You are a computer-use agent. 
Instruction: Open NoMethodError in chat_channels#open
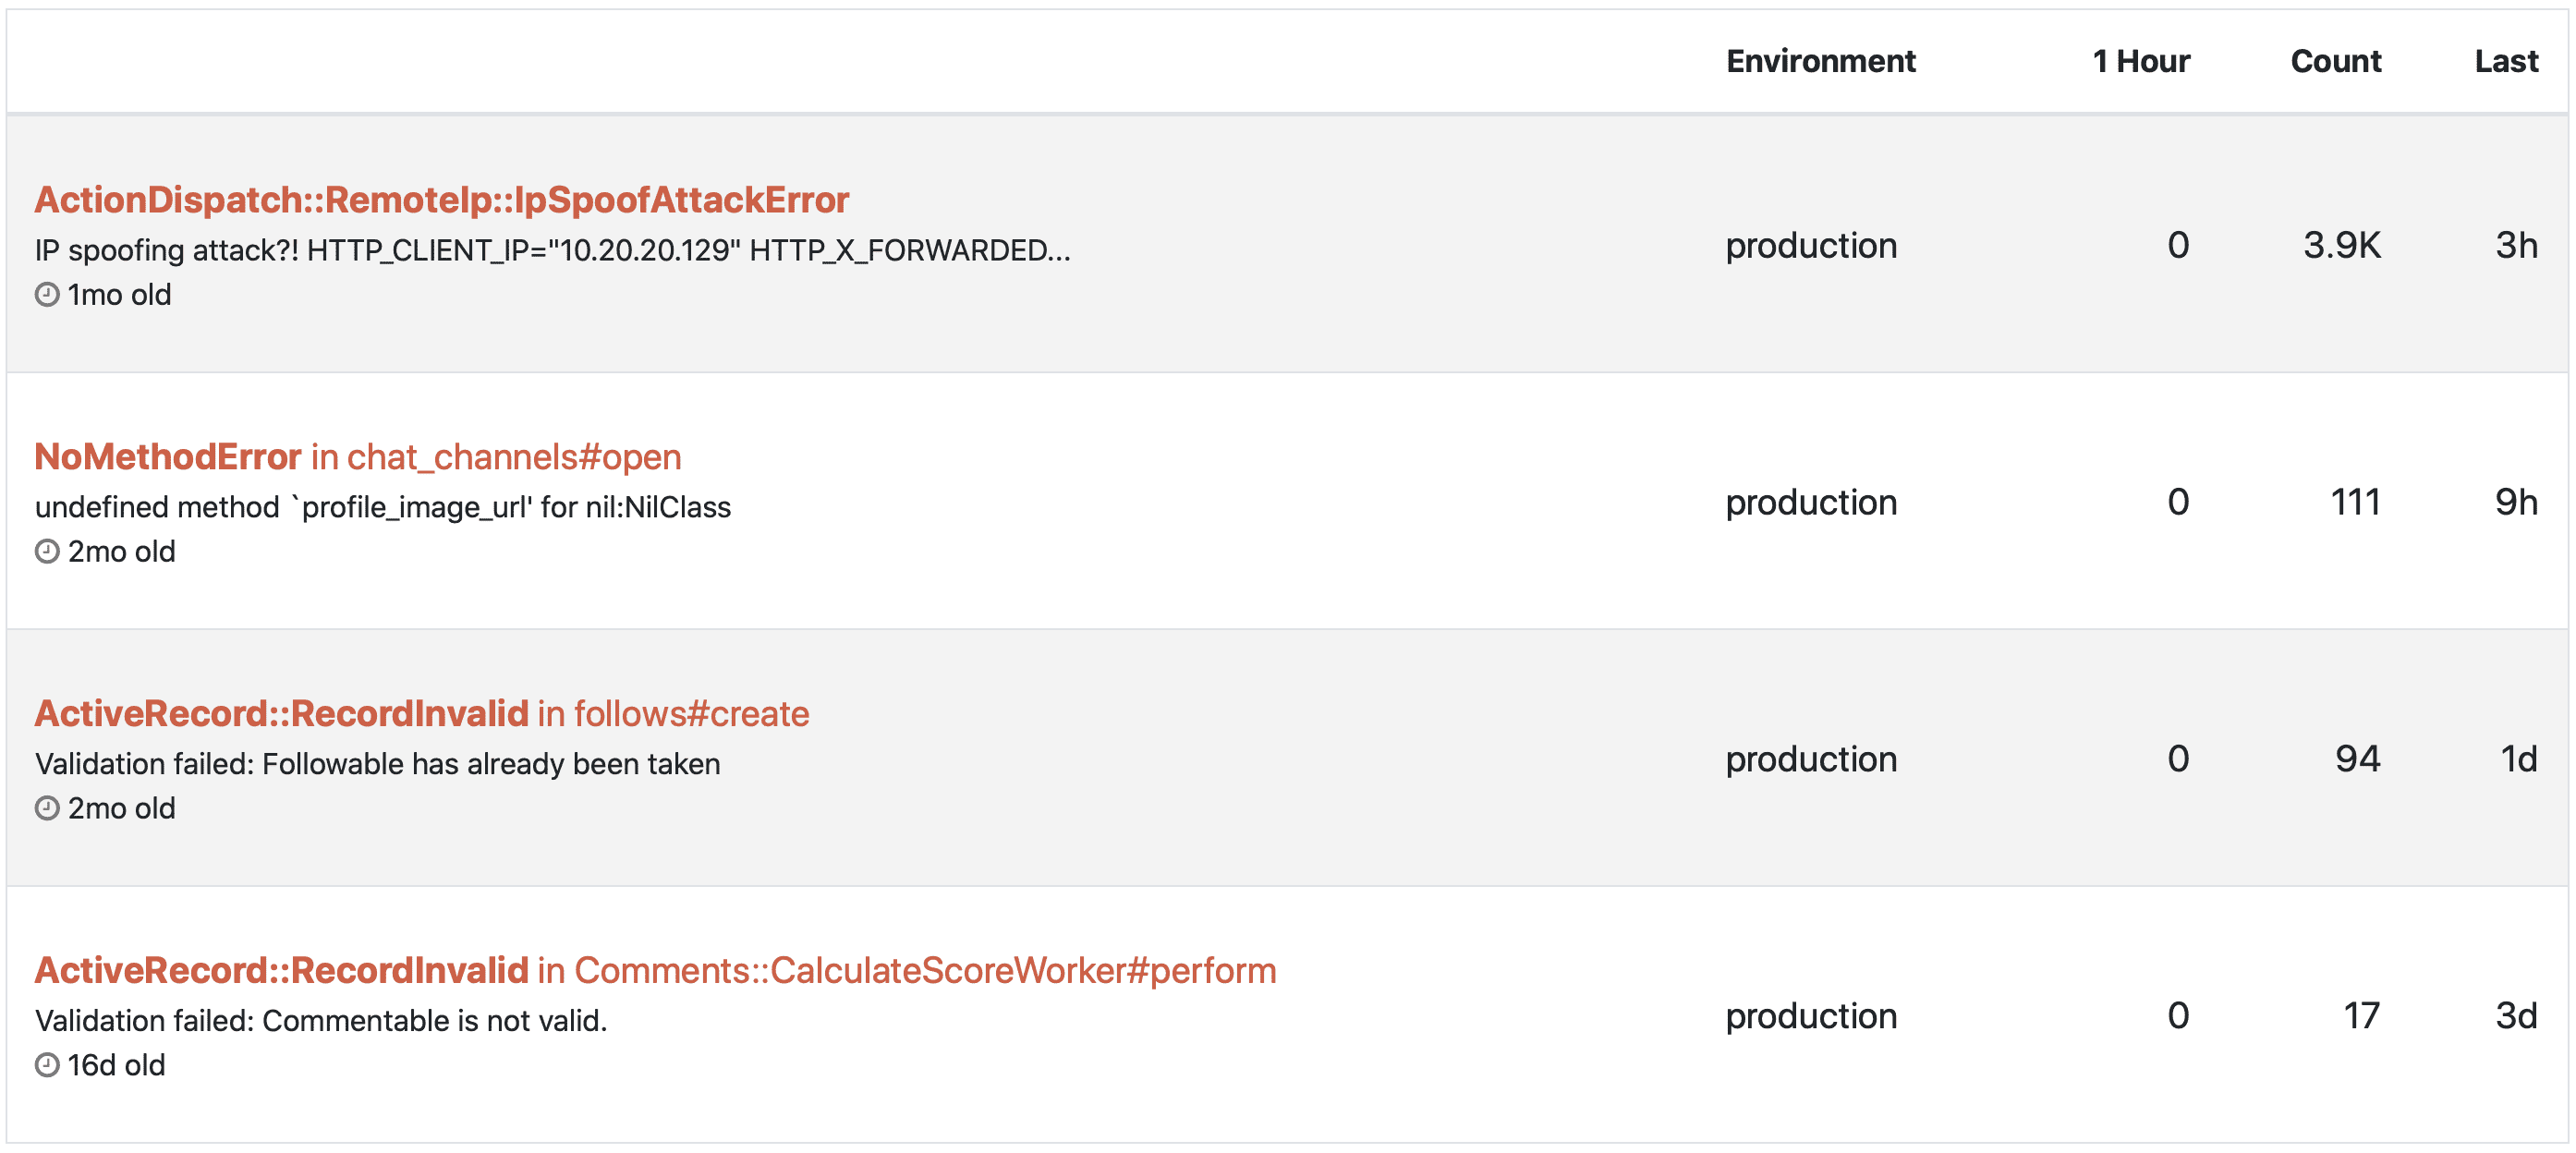357,457
